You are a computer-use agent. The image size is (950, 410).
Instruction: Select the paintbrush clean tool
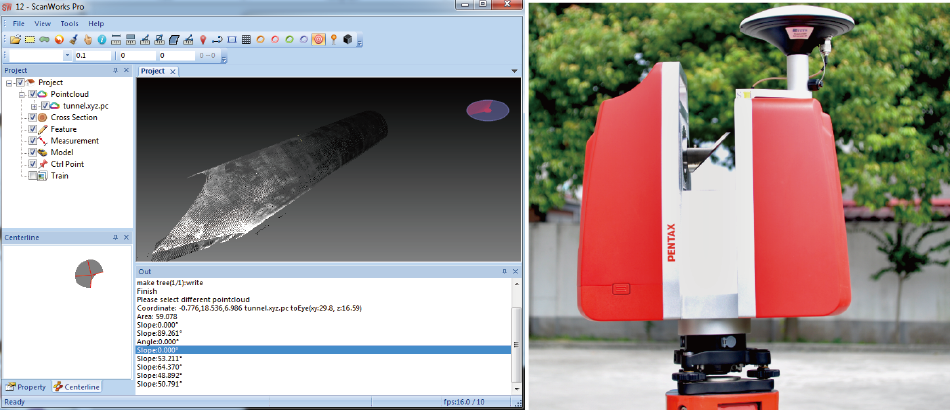73,39
